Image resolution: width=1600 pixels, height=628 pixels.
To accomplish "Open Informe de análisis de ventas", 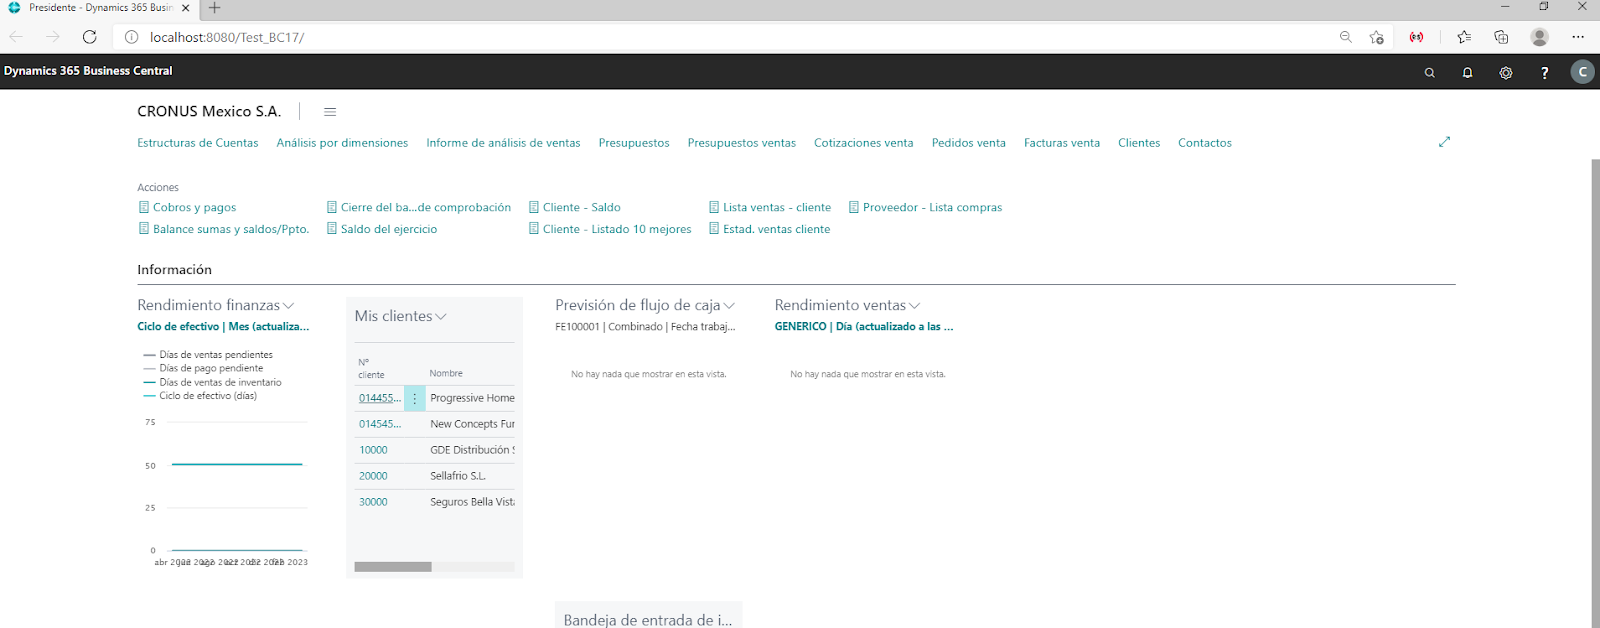I will point(503,143).
